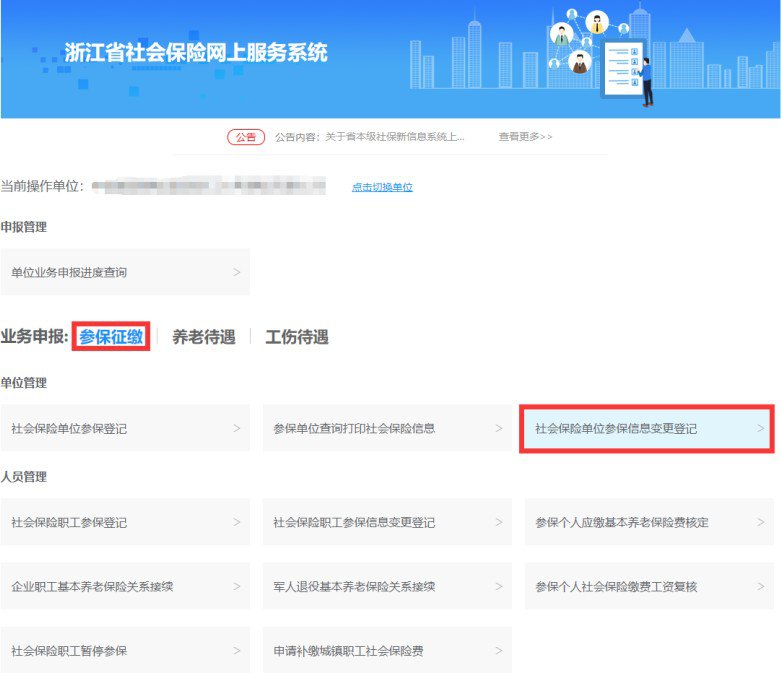Open 查看更多 announcements link
781x673 pixels.
525,137
